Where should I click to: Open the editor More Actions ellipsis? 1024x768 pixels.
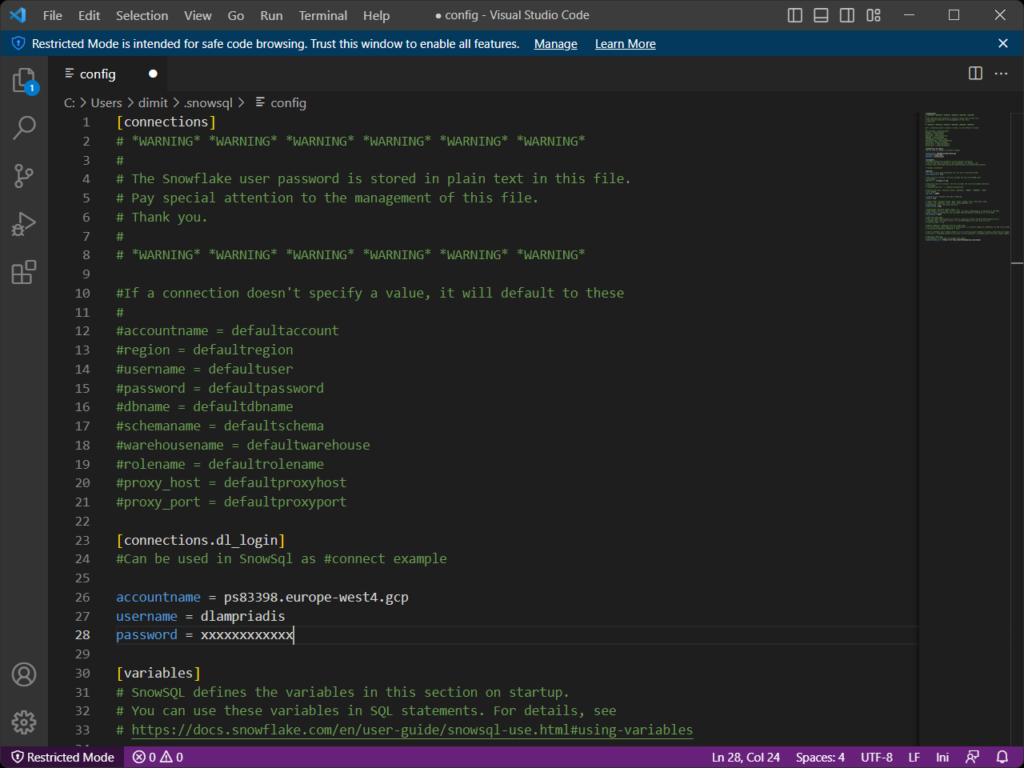pos(1001,73)
